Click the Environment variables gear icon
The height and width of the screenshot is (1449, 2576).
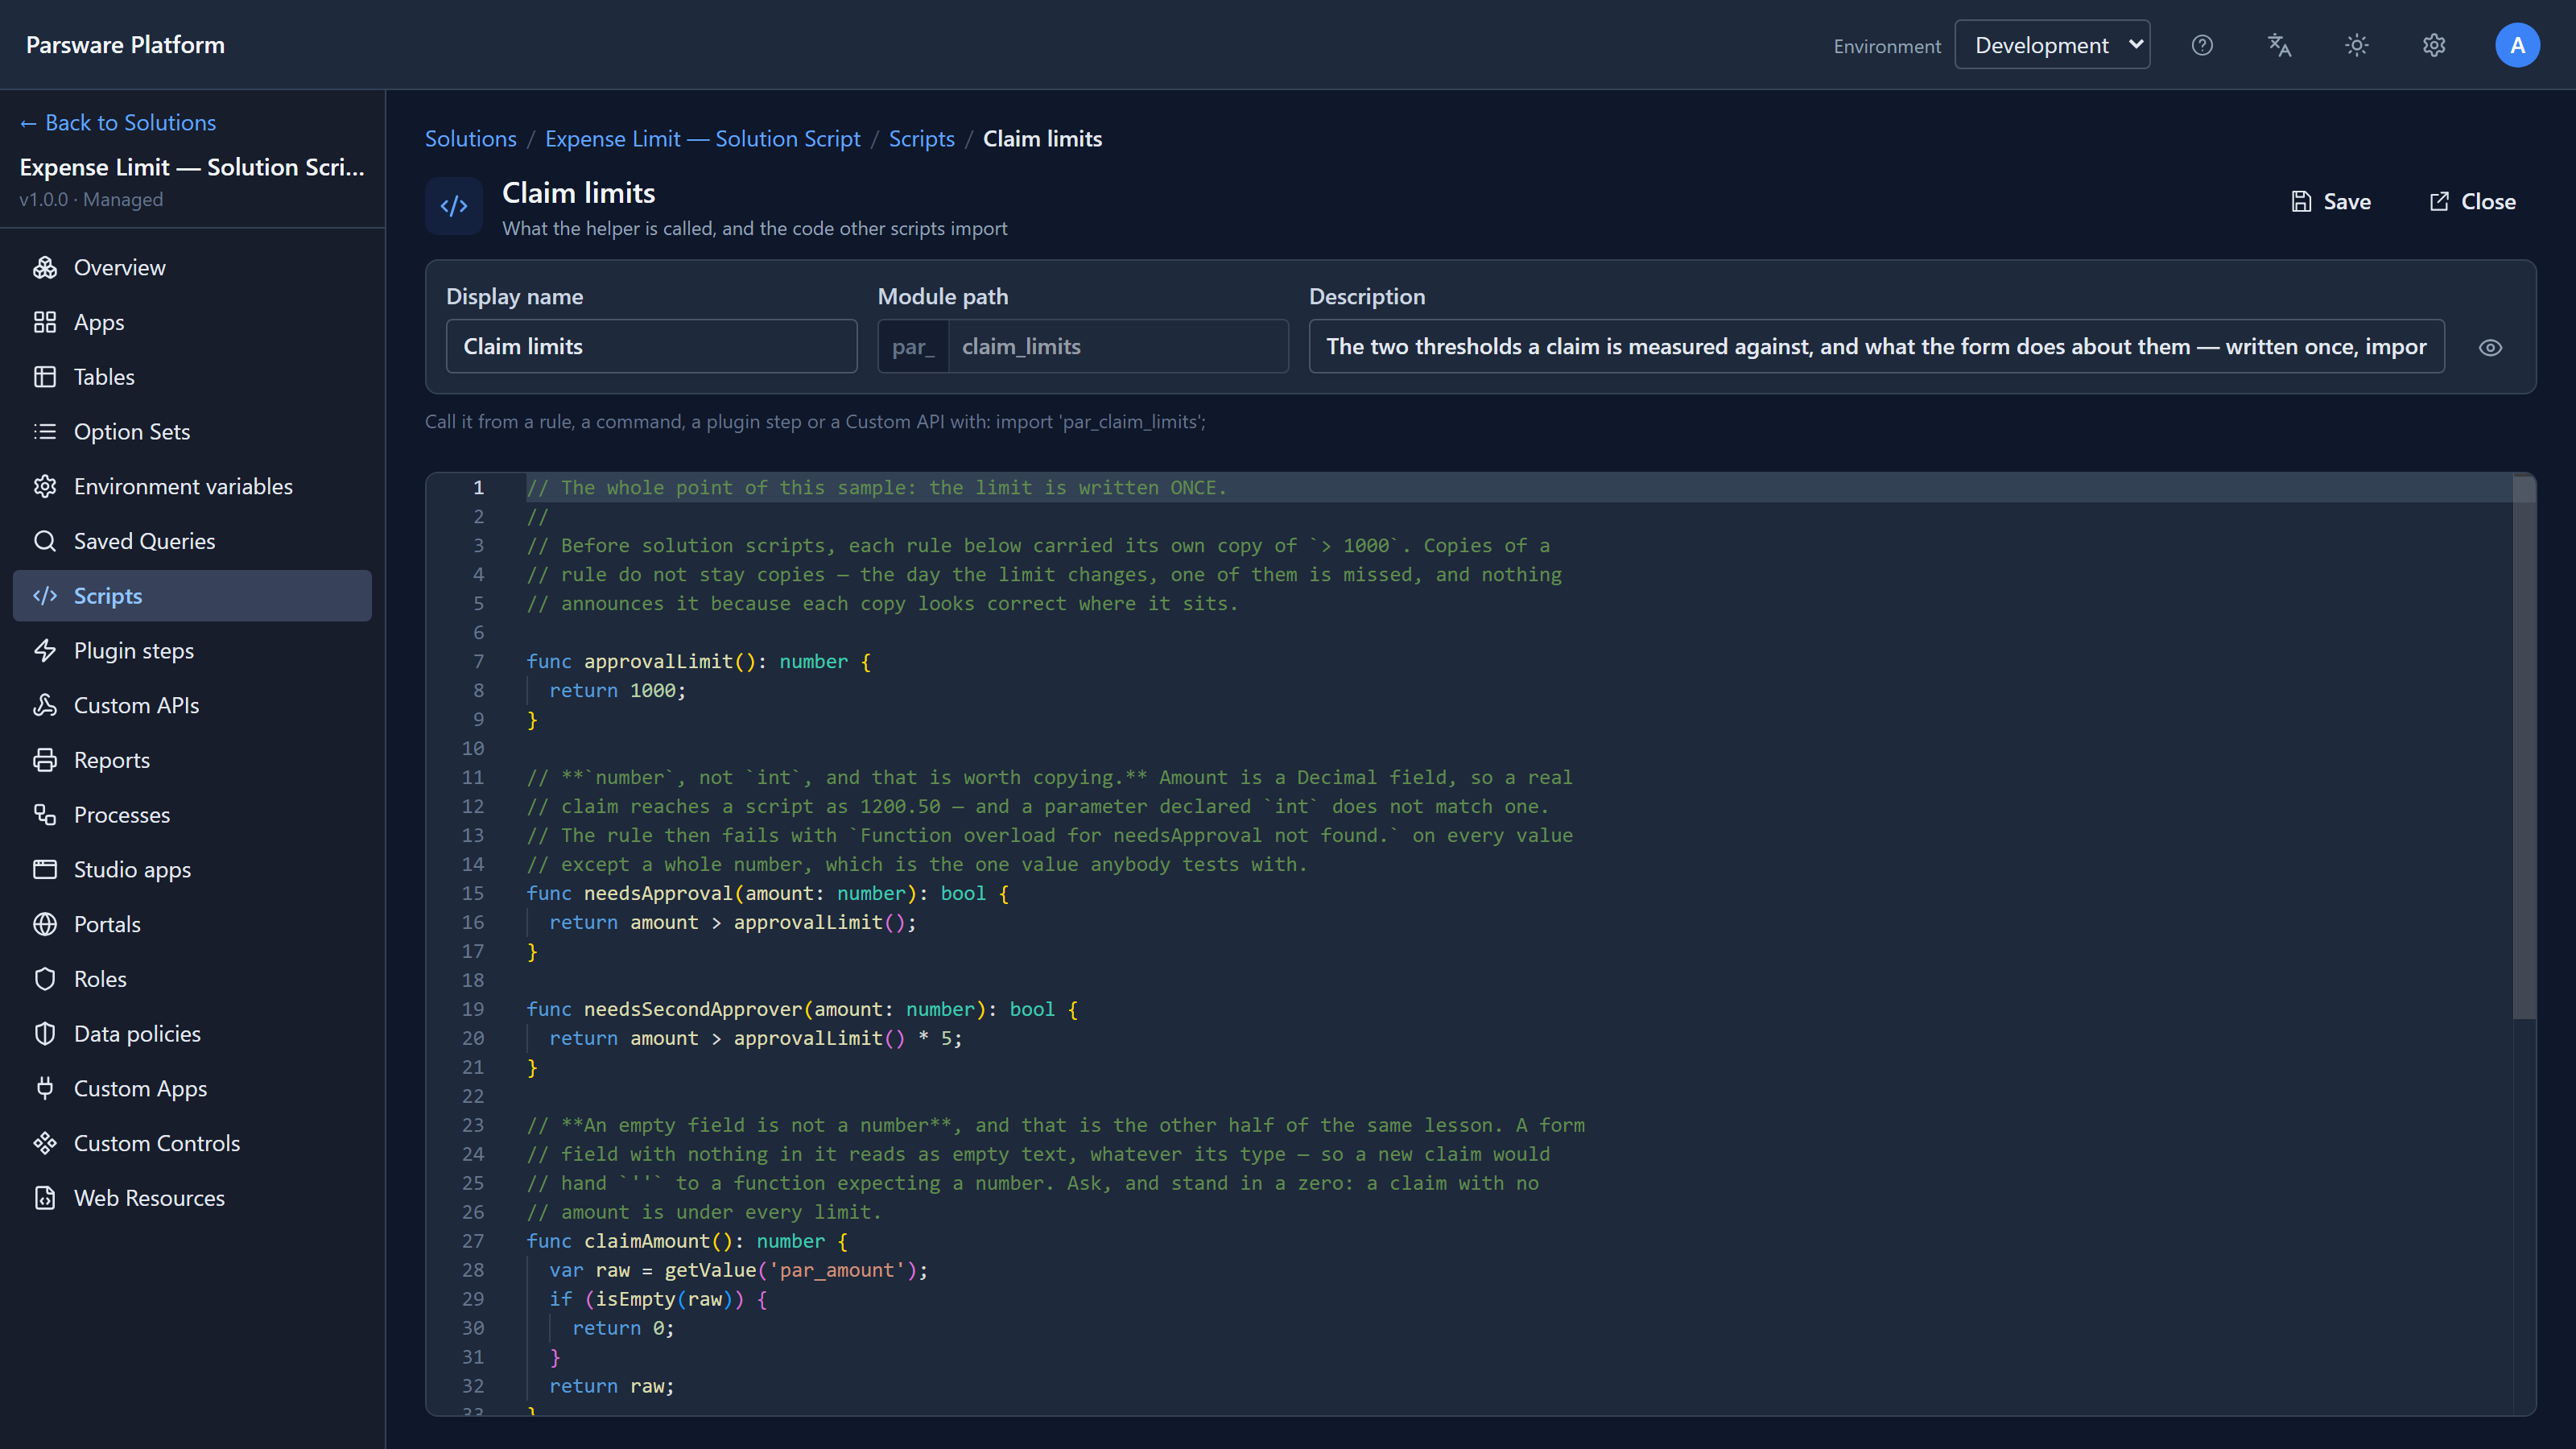click(x=45, y=486)
